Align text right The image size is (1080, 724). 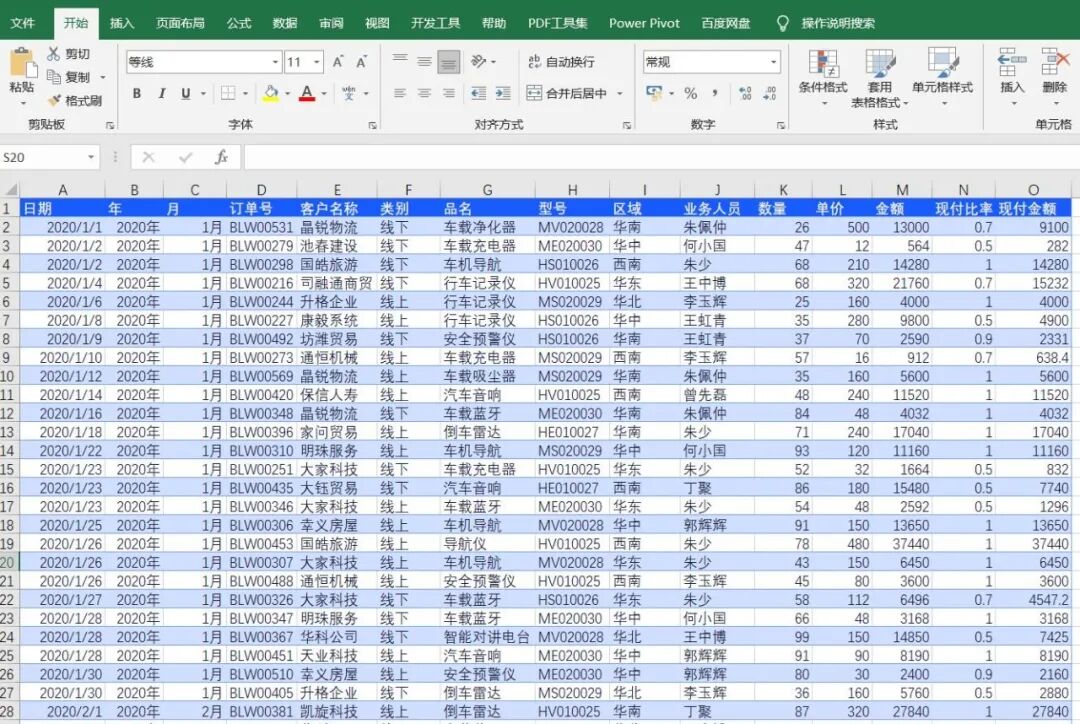pyautogui.click(x=449, y=93)
